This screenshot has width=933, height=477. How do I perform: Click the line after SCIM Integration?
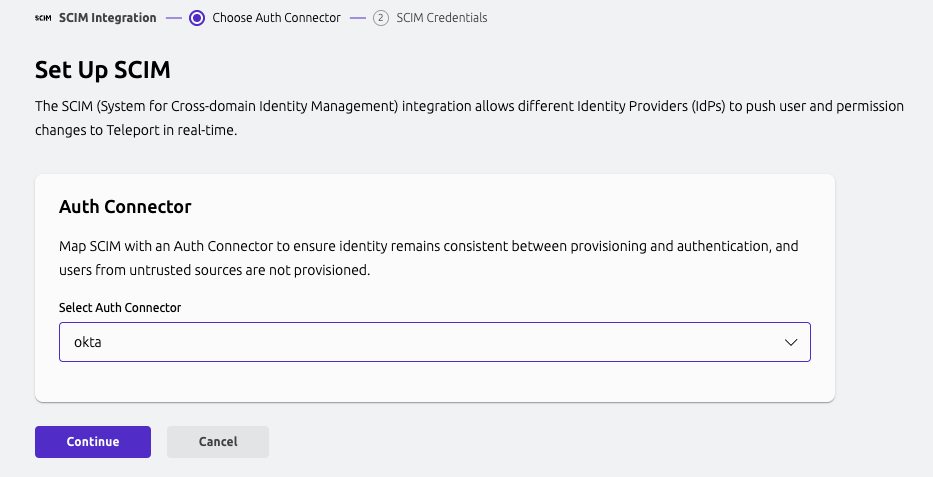coord(173,18)
